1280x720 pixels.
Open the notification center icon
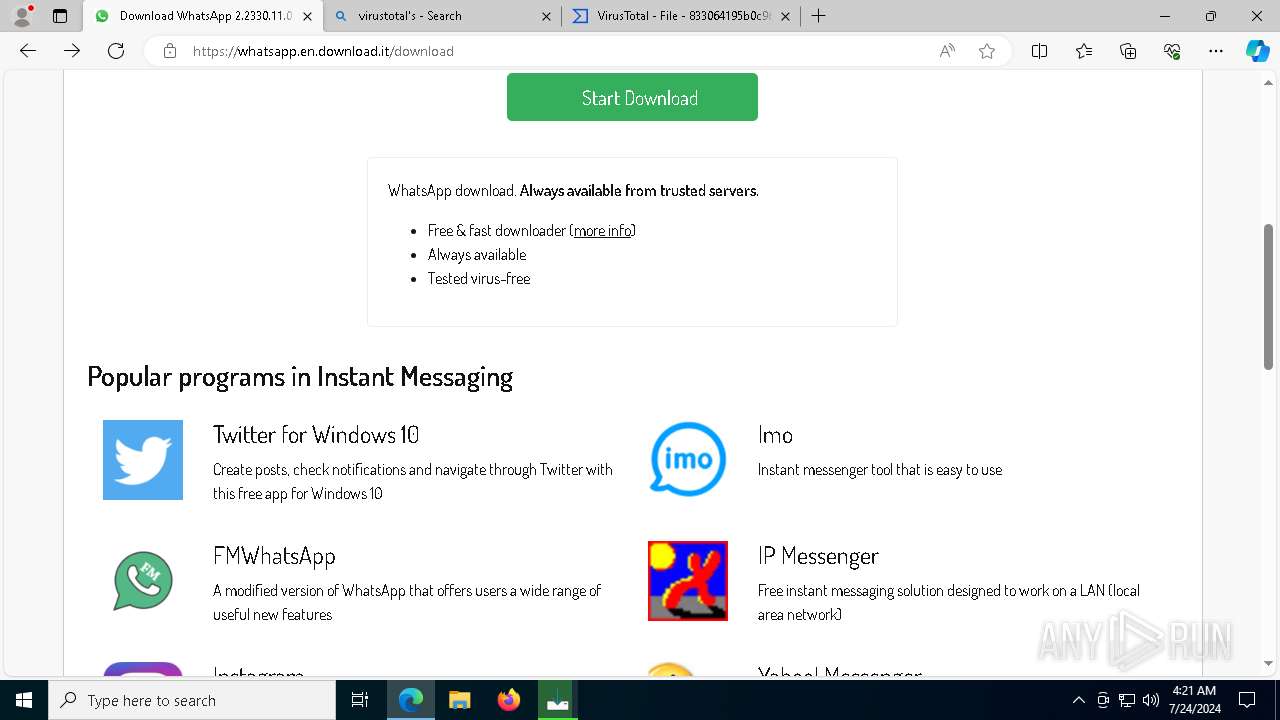[1247, 700]
